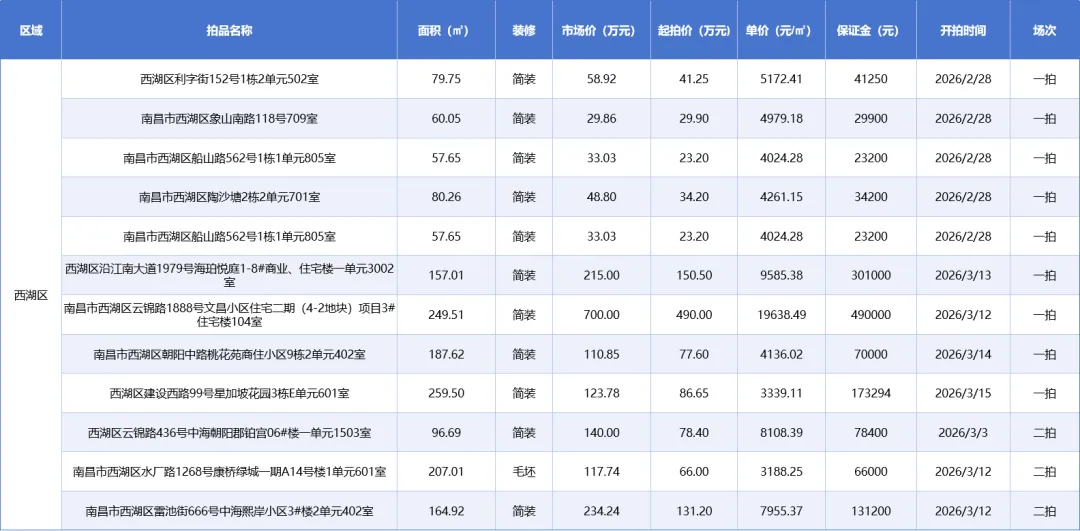Screen dimensions: 1080x531
Task: Select the 场次 column header
Action: click(1044, 31)
